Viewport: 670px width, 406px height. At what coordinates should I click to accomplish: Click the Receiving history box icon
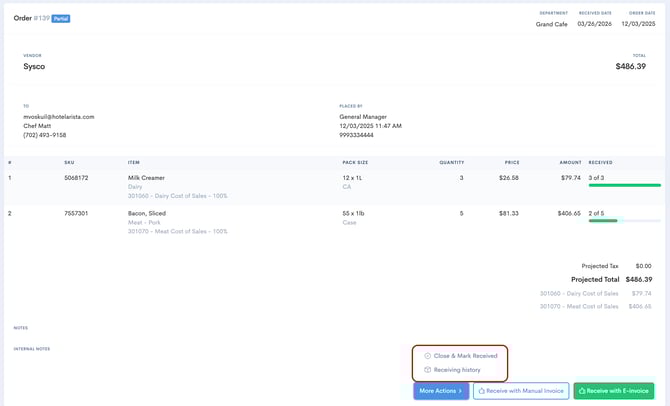click(x=428, y=370)
